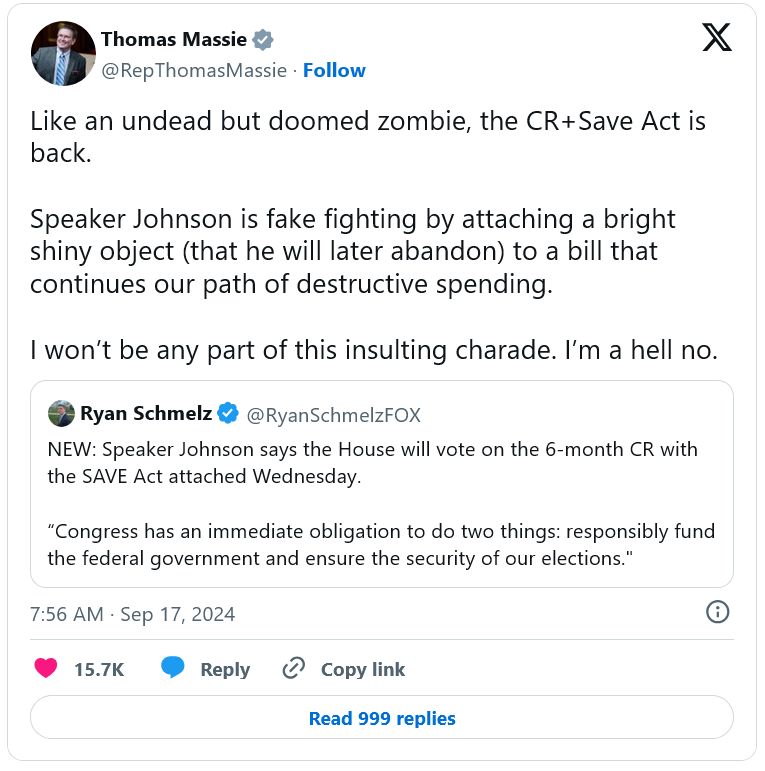Click the 15.7K likes count

tap(99, 670)
